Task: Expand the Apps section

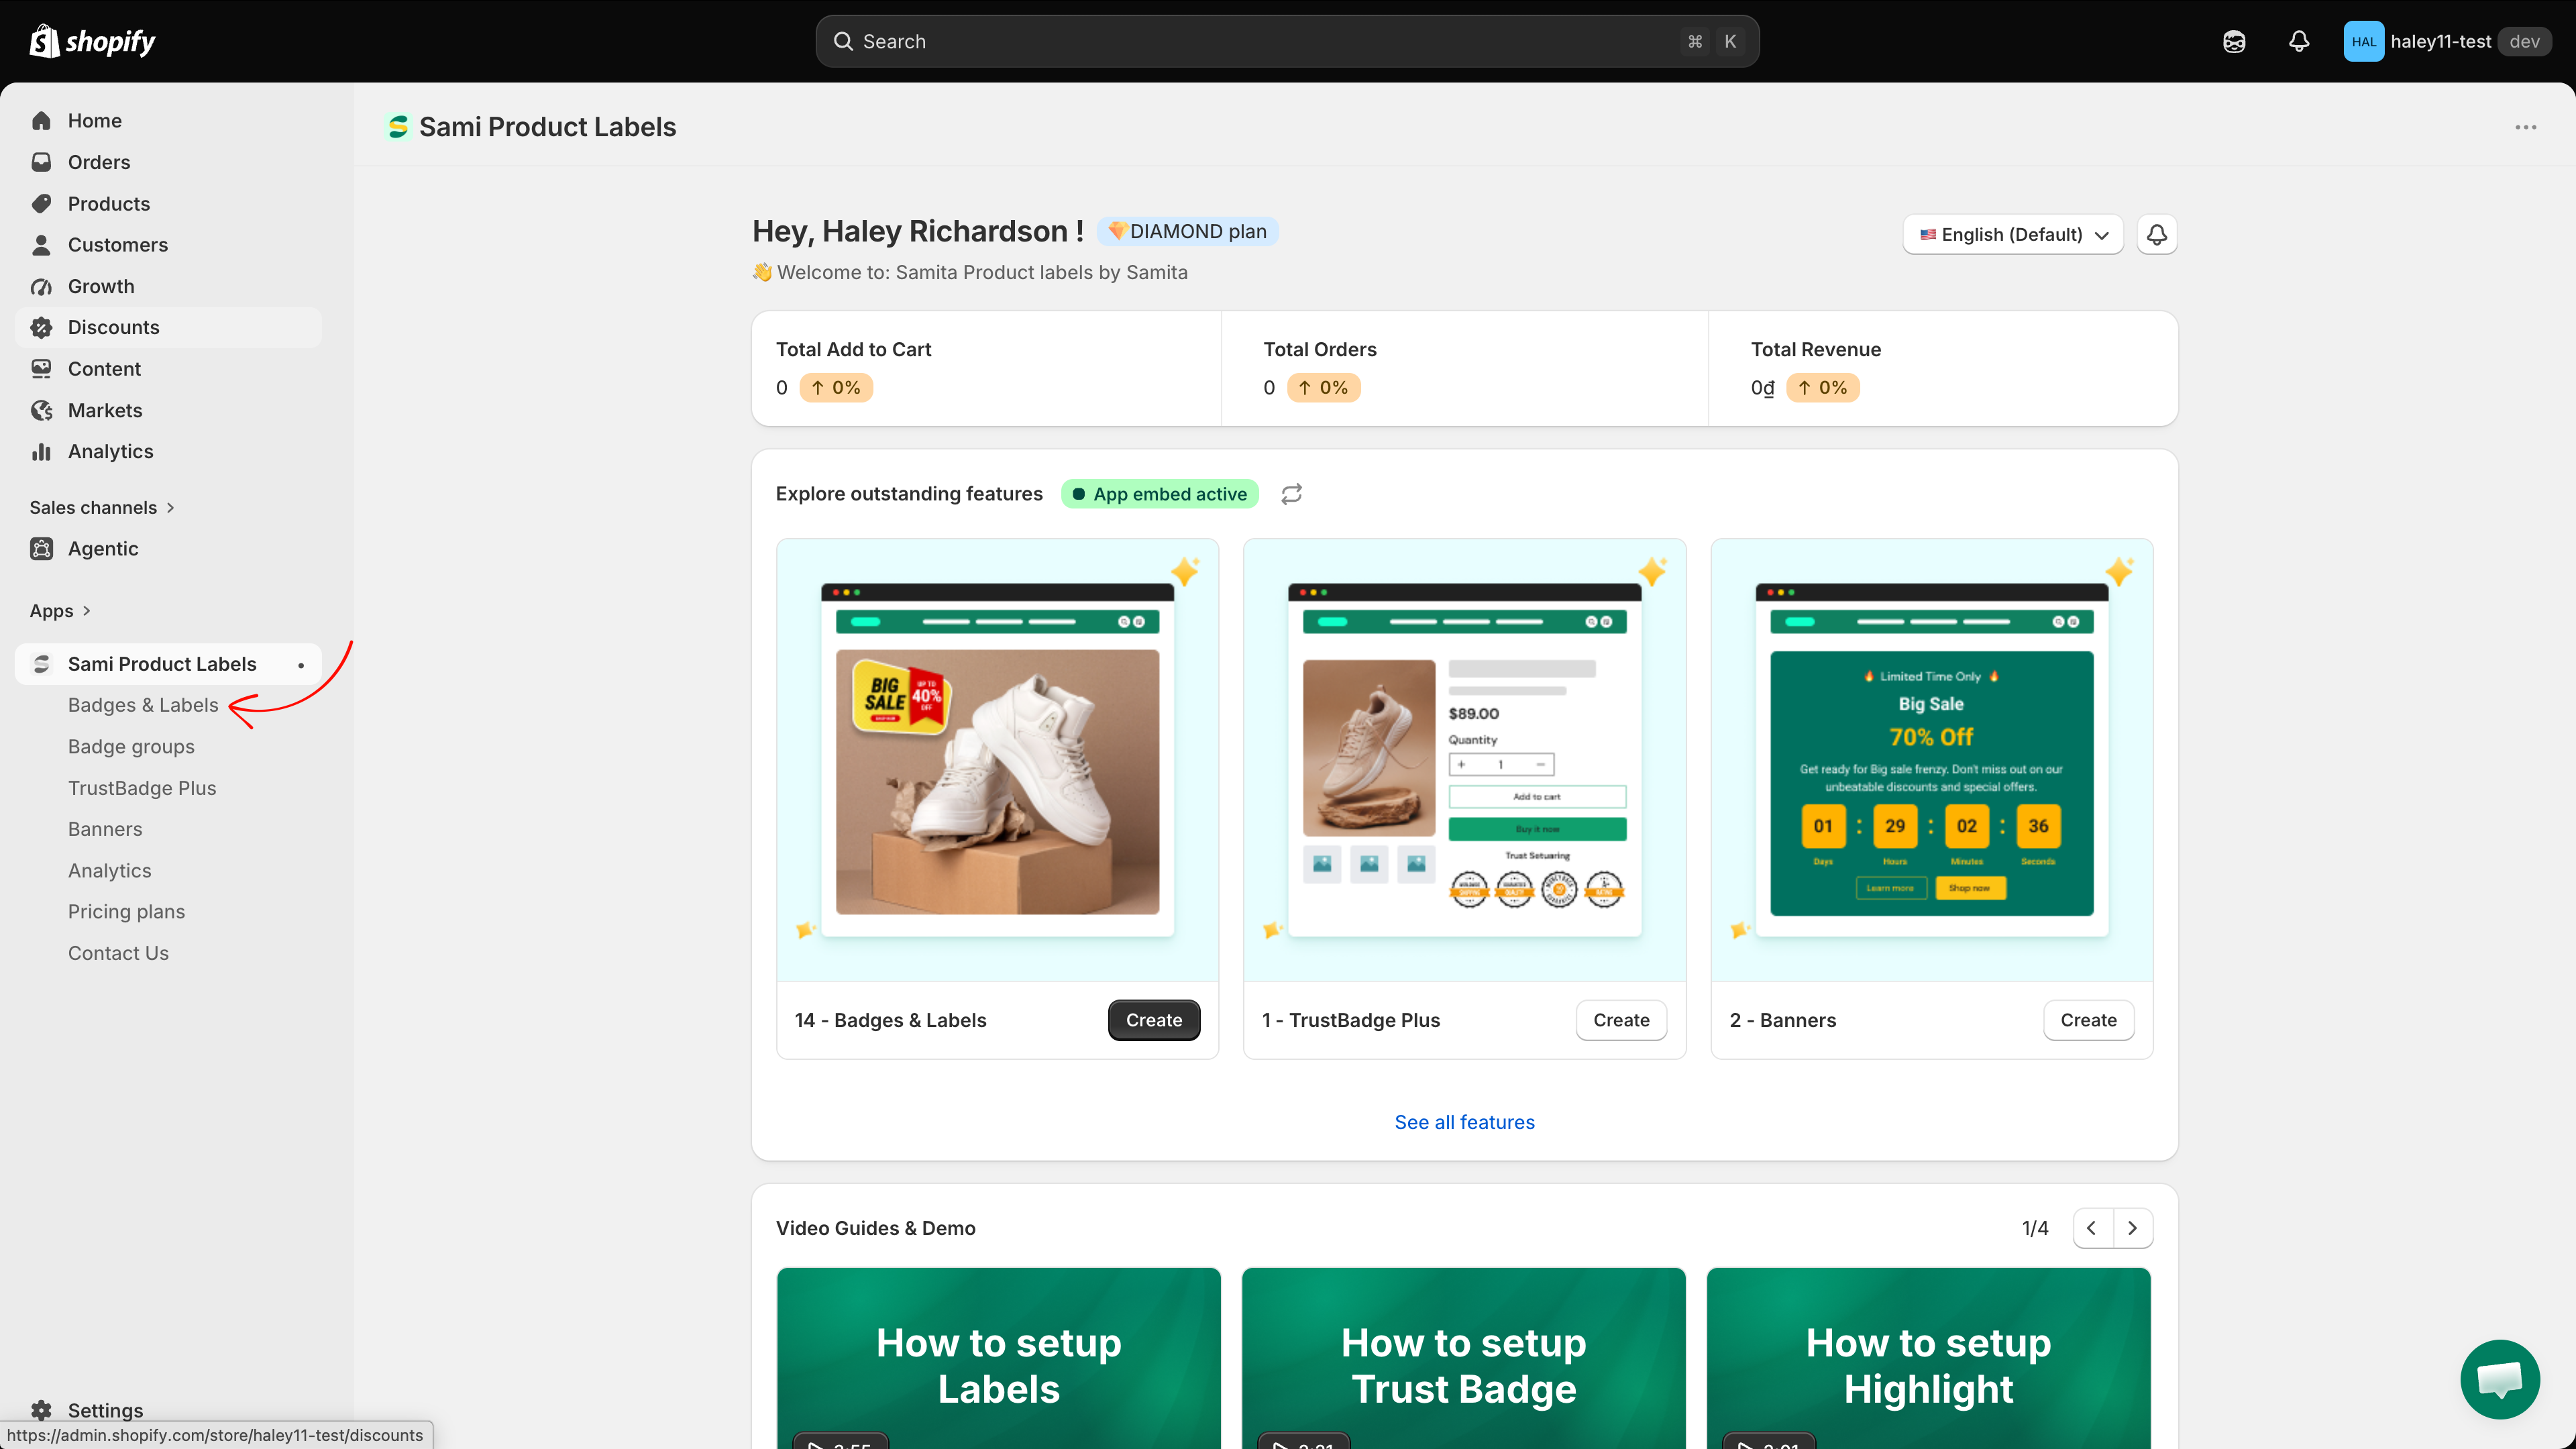Action: pyautogui.click(x=60, y=611)
